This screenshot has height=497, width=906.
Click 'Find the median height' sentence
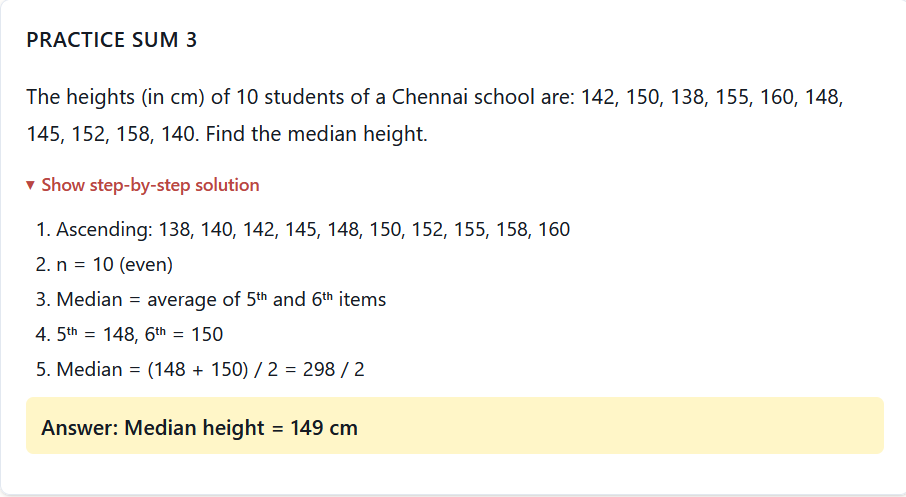(318, 133)
